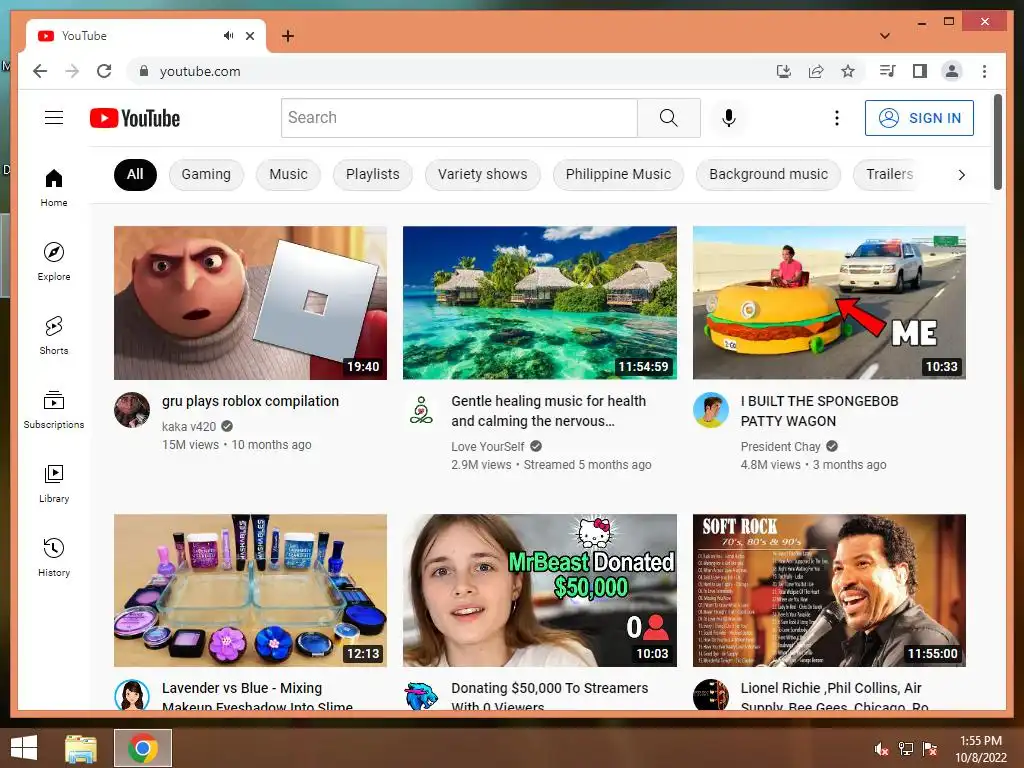Click the youtube.com address bar
This screenshot has width=1024, height=768.
451,71
